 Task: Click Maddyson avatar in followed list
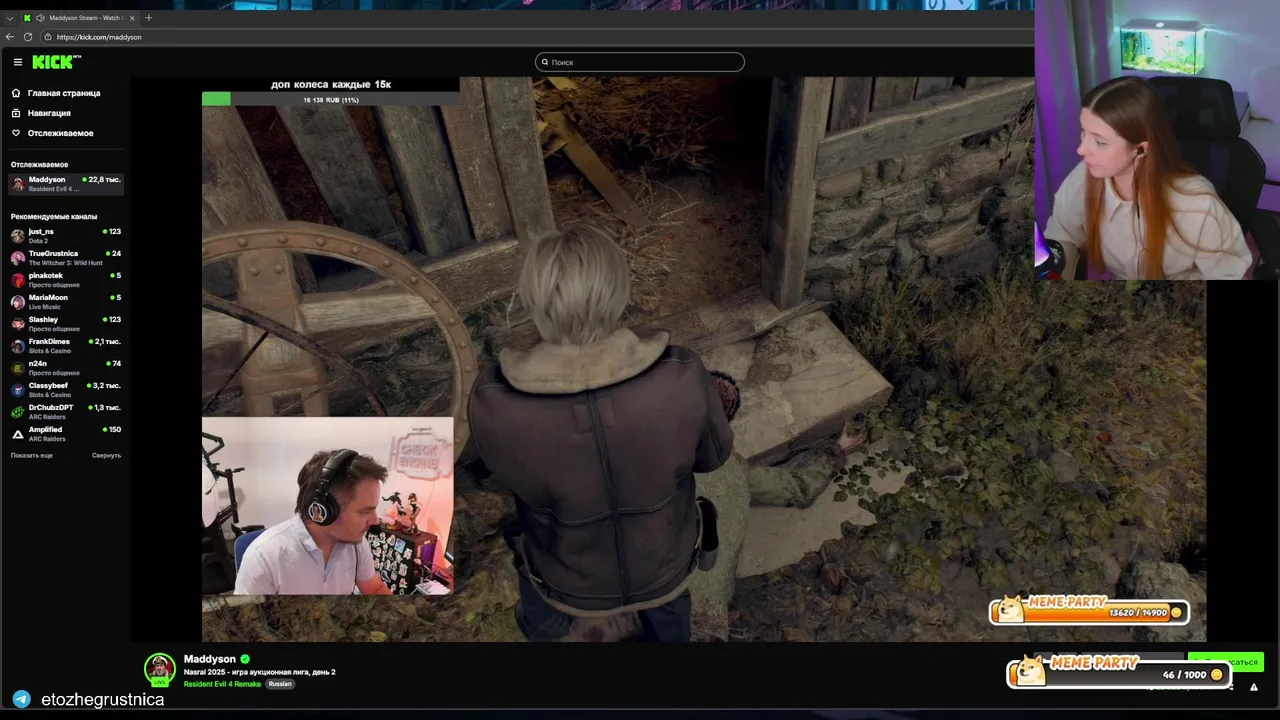coord(18,184)
